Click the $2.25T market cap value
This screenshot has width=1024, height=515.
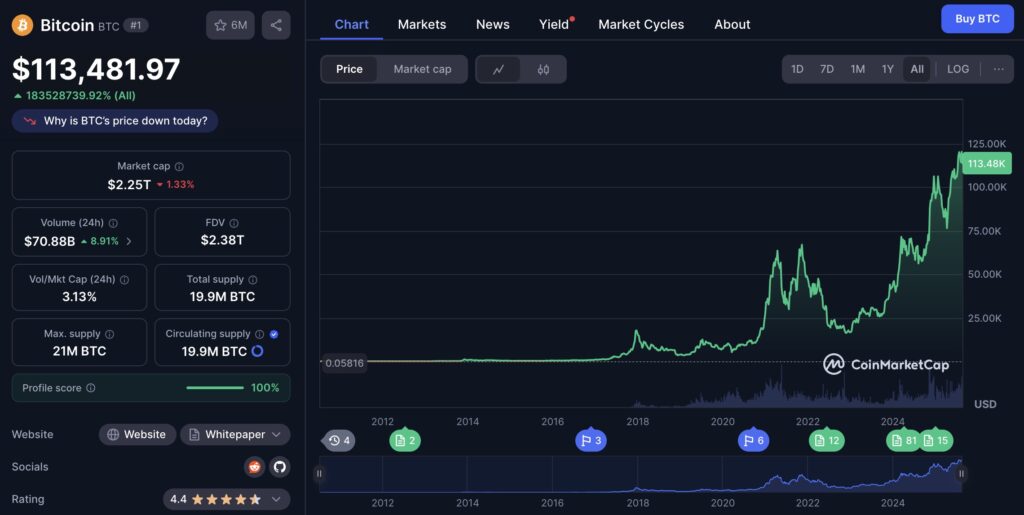(x=129, y=185)
